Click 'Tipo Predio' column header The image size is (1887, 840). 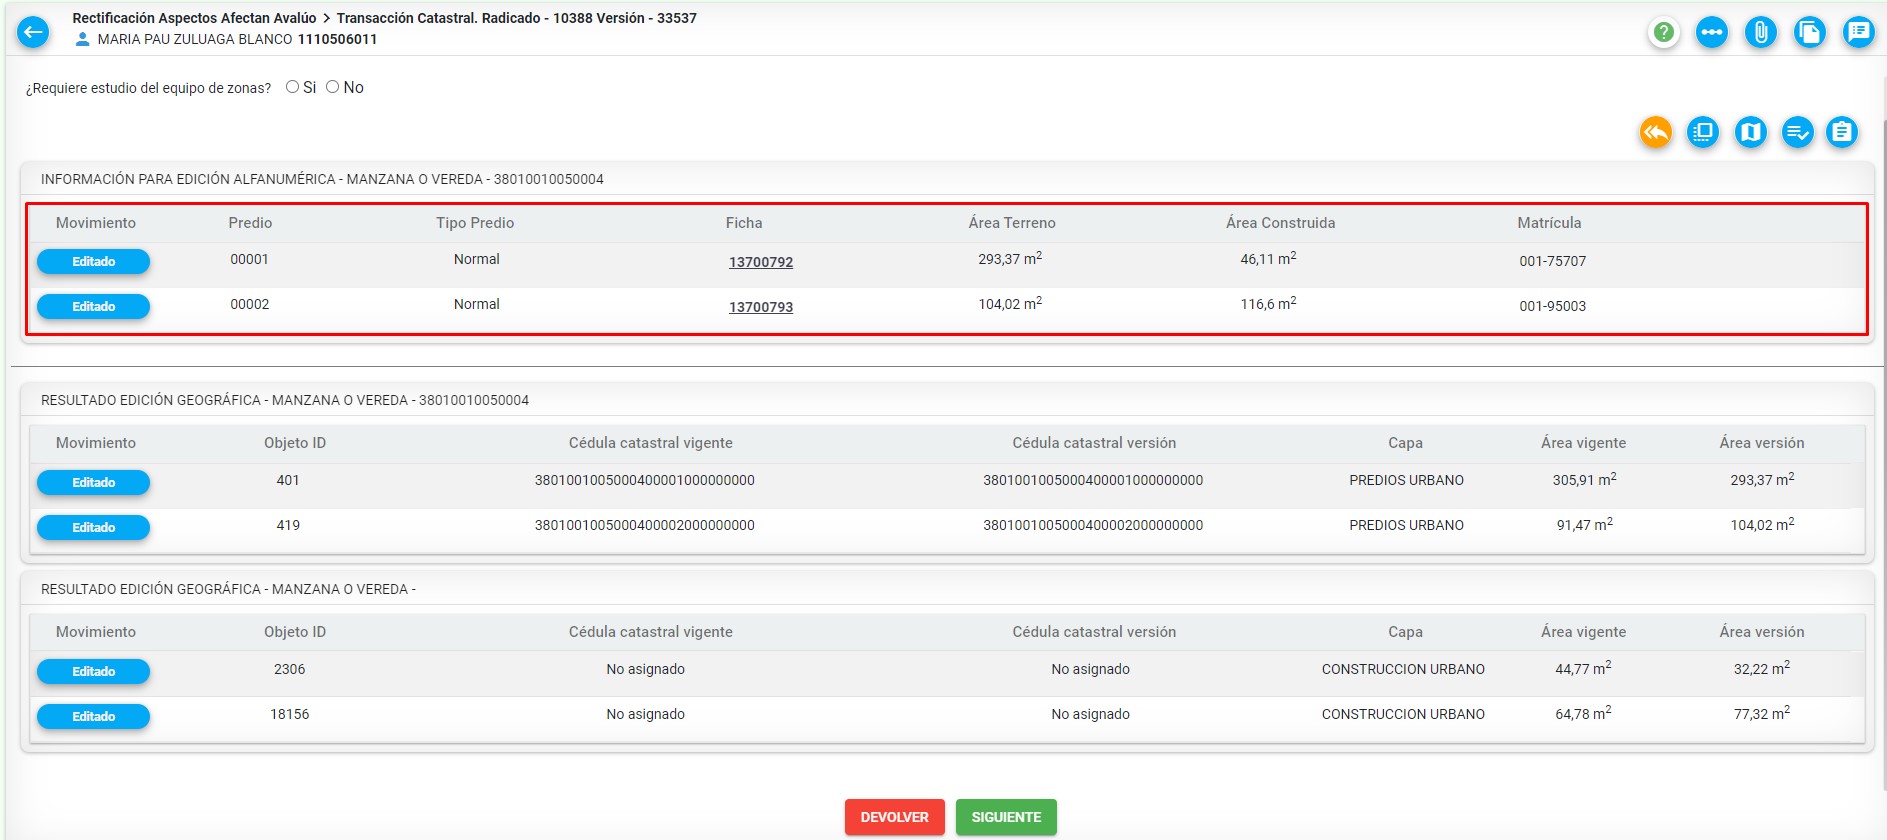tap(475, 223)
